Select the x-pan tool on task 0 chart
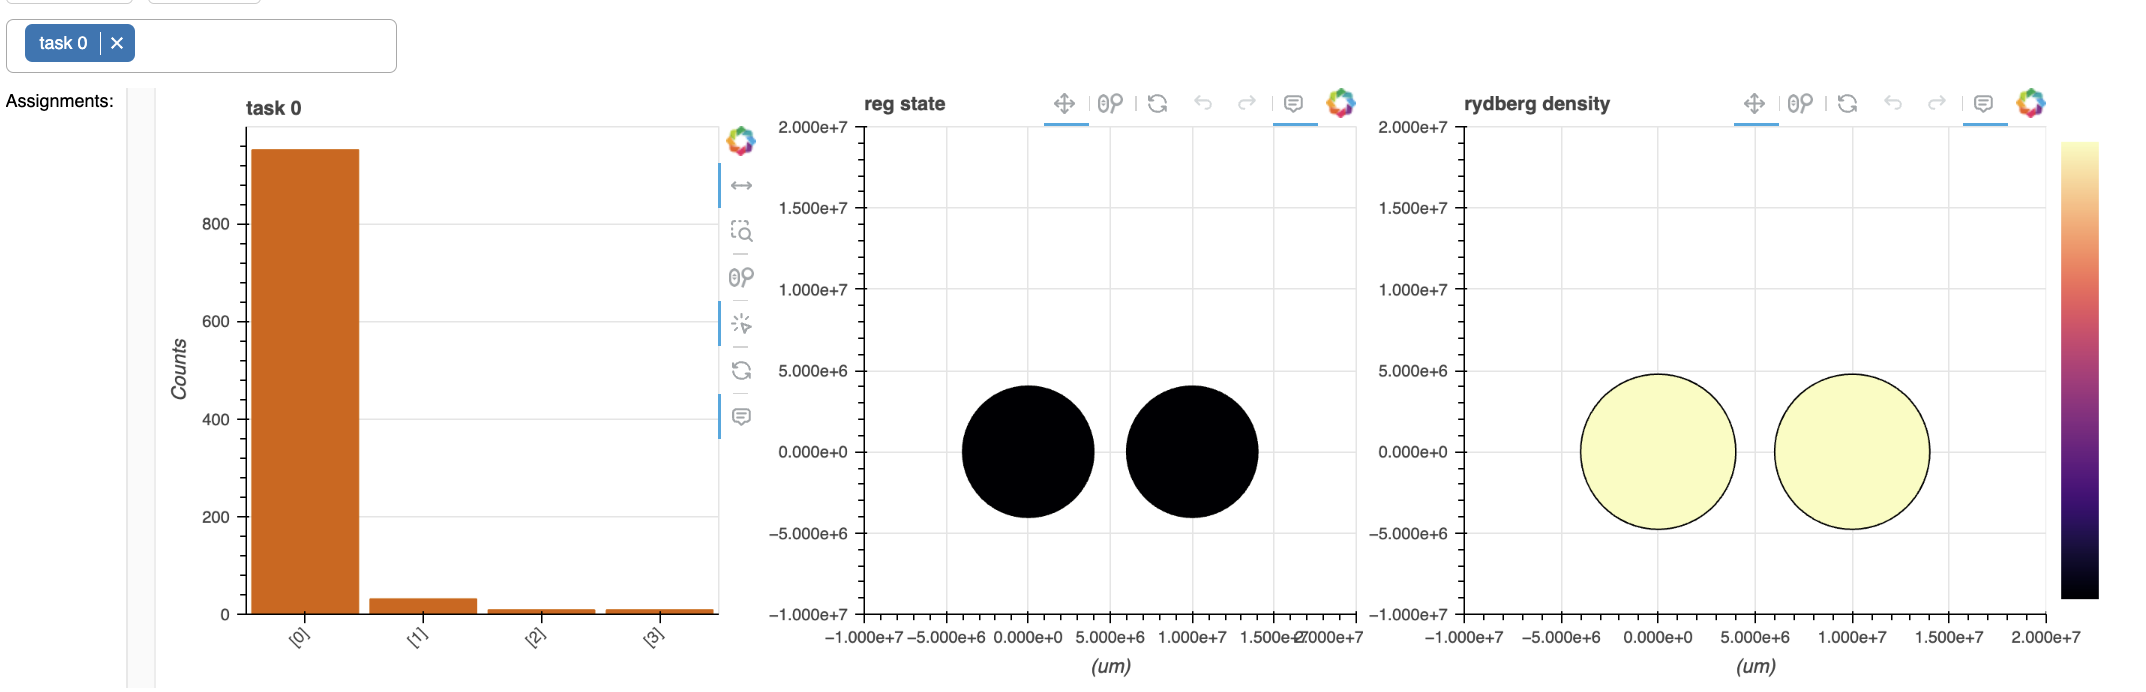Viewport: 2146px width, 692px height. coord(741,186)
